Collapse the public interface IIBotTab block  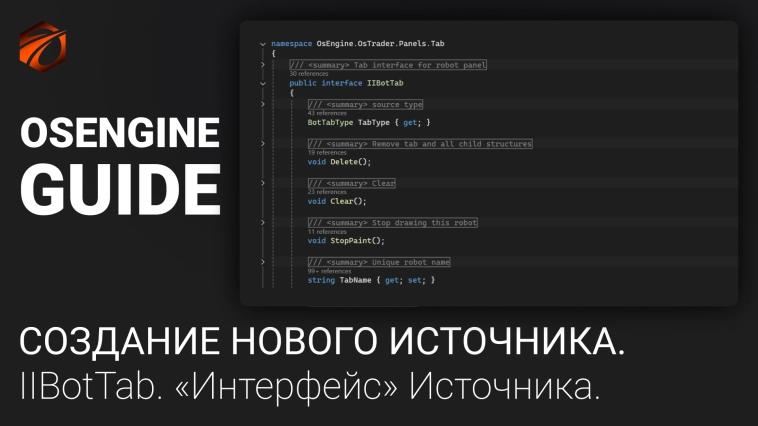263,83
